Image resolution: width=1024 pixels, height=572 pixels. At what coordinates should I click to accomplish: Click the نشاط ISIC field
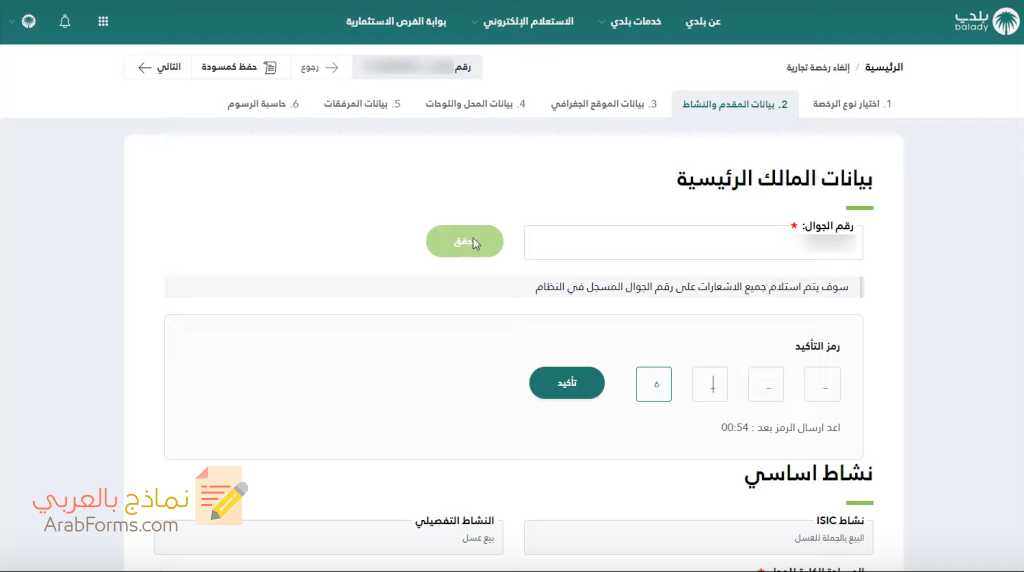tap(699, 537)
